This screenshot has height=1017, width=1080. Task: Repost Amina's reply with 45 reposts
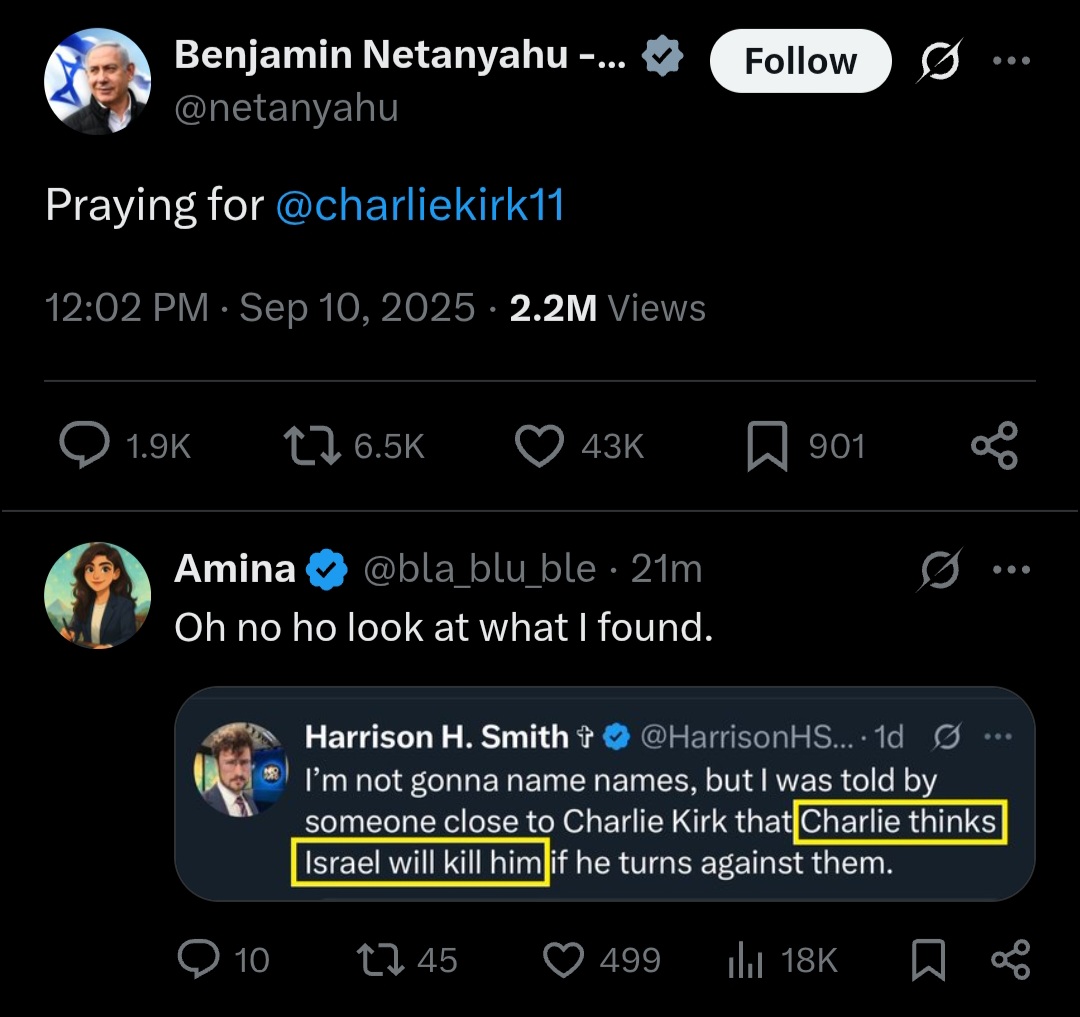(380, 960)
